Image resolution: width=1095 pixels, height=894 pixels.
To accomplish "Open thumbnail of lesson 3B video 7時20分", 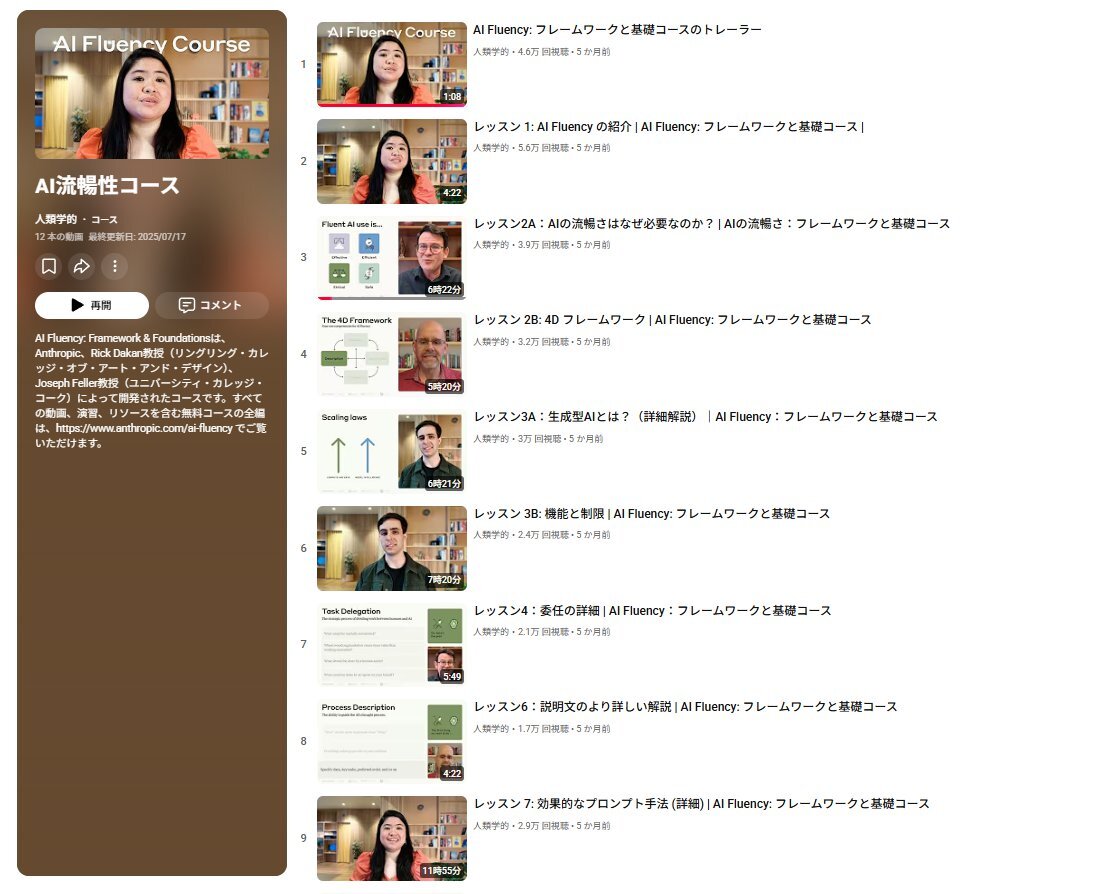I will (x=391, y=548).
